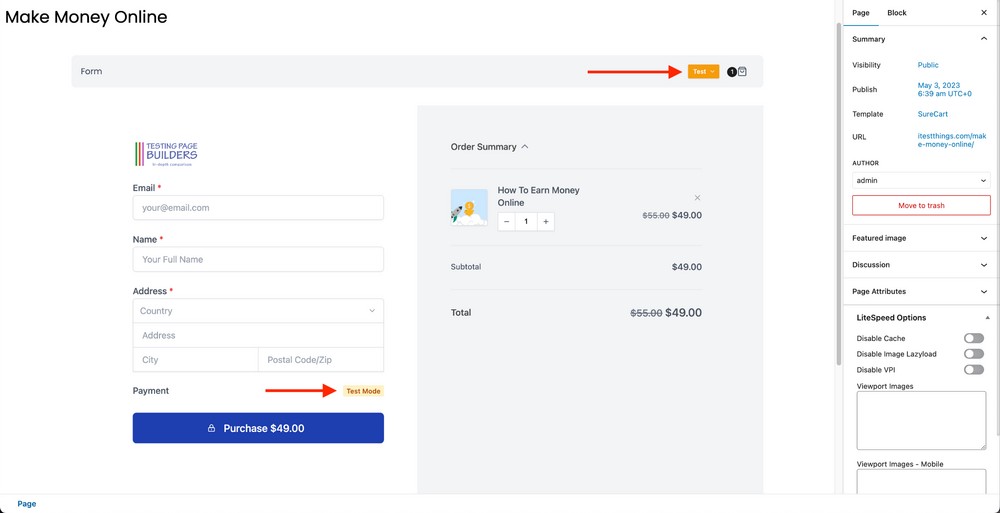The height and width of the screenshot is (513, 1000).
Task: Click the Email input field
Action: coord(258,208)
